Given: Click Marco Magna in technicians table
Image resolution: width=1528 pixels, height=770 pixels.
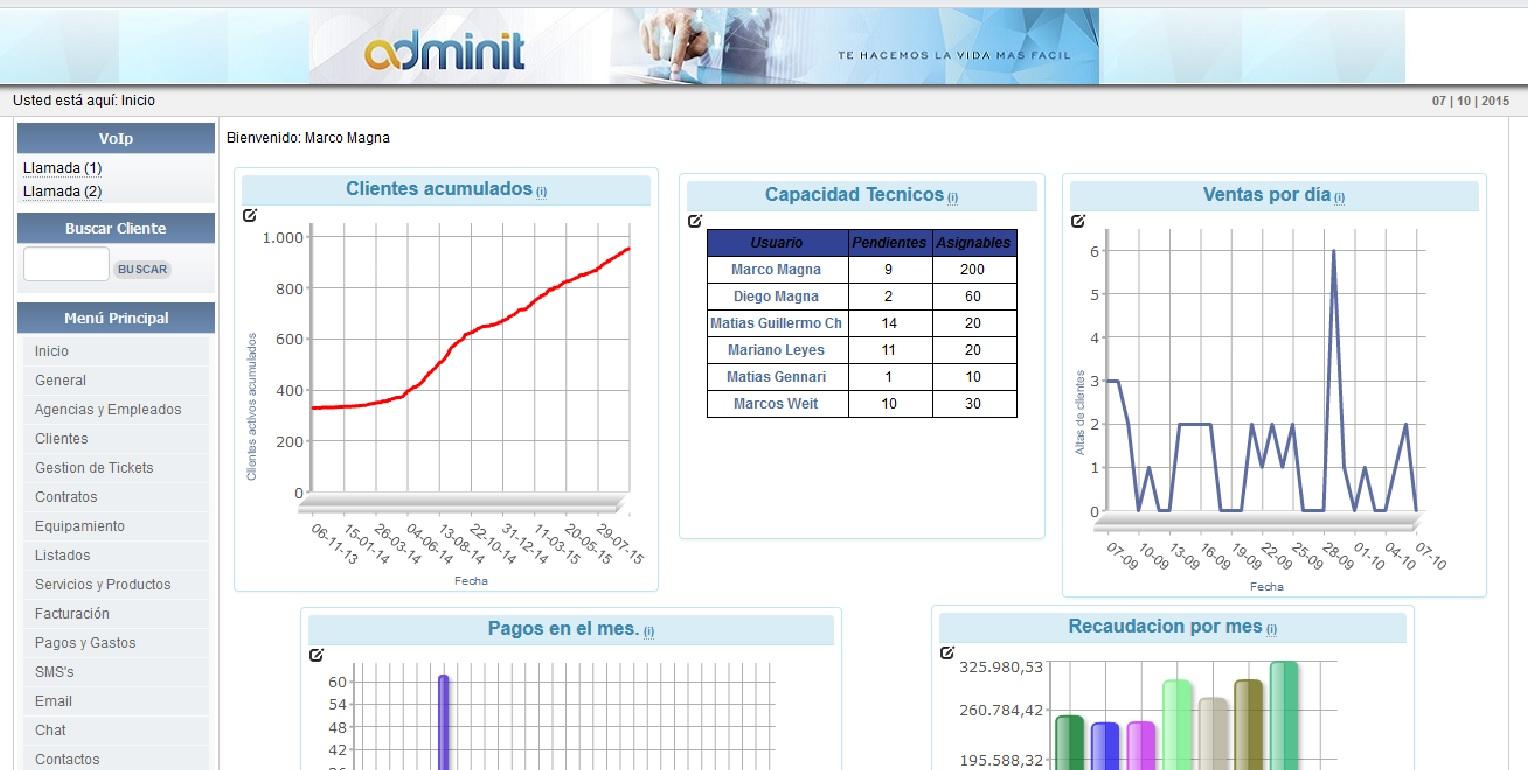Looking at the screenshot, I should pos(776,269).
